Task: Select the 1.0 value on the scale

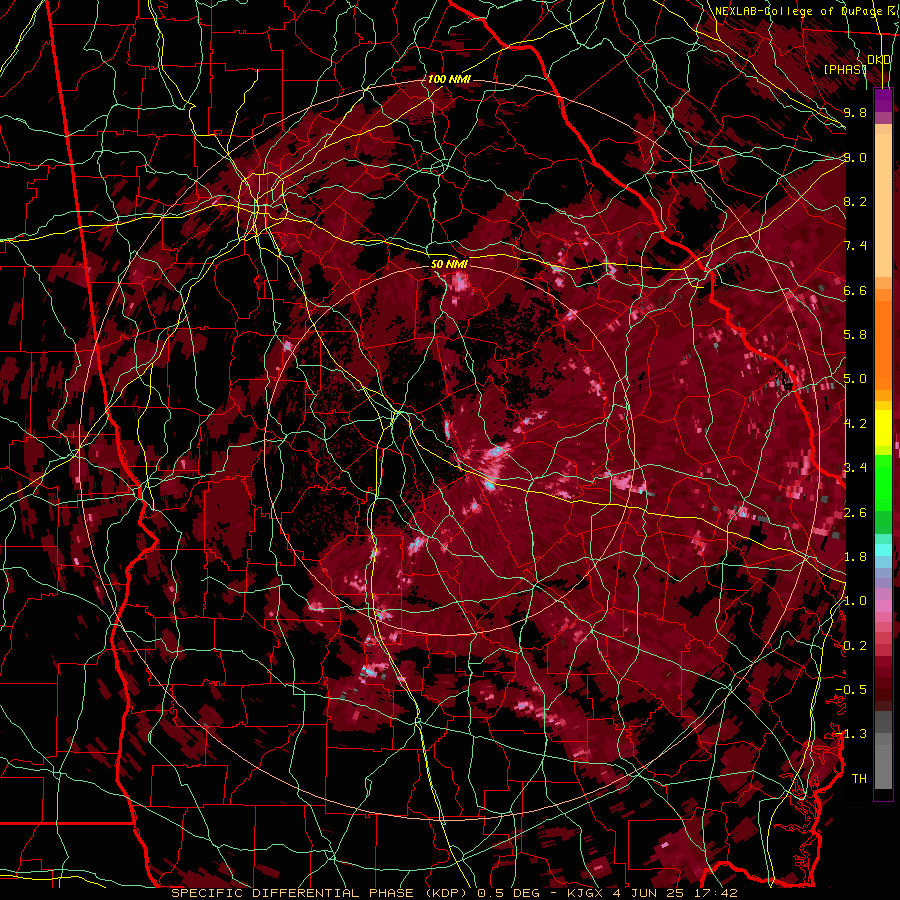Action: (x=855, y=601)
